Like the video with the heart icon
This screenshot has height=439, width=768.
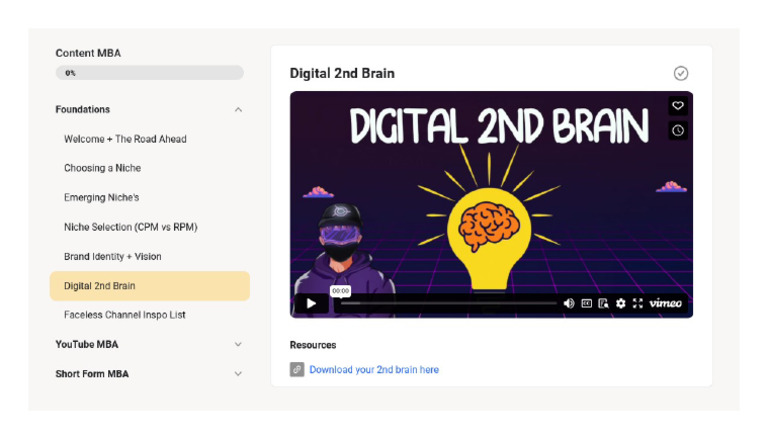pyautogui.click(x=678, y=105)
